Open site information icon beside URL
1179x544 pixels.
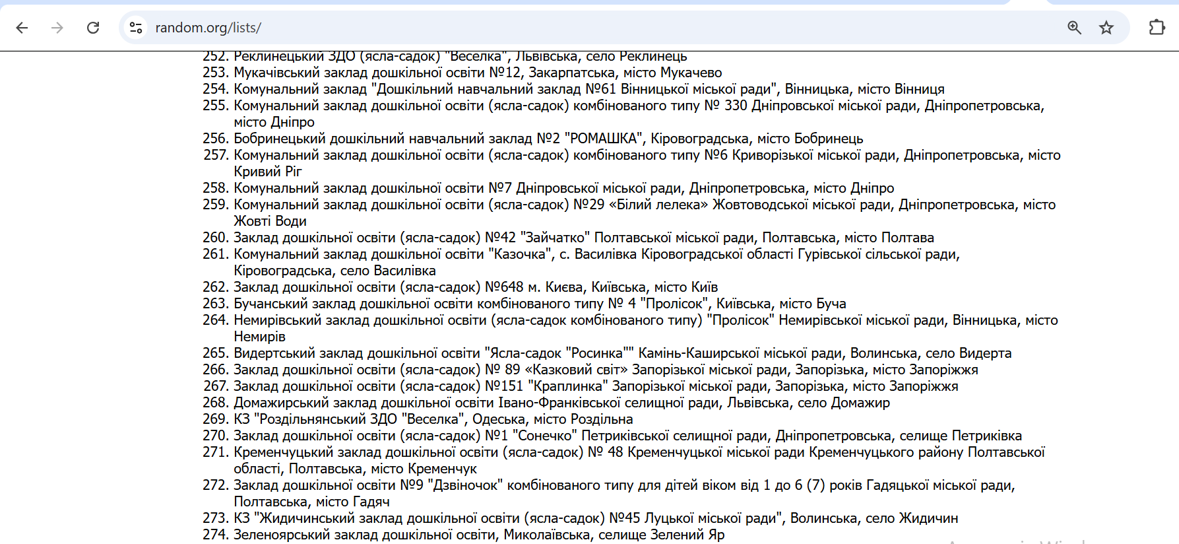pyautogui.click(x=136, y=28)
